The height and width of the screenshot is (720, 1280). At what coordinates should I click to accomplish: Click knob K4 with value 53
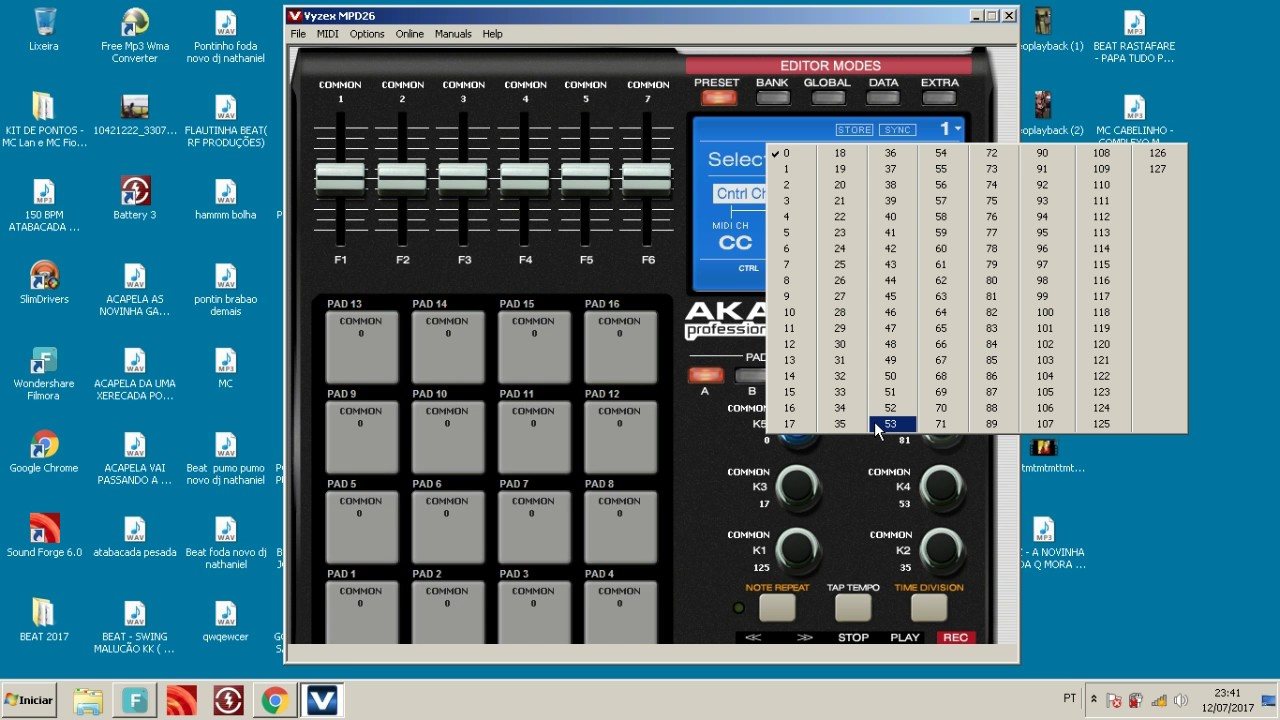click(942, 487)
